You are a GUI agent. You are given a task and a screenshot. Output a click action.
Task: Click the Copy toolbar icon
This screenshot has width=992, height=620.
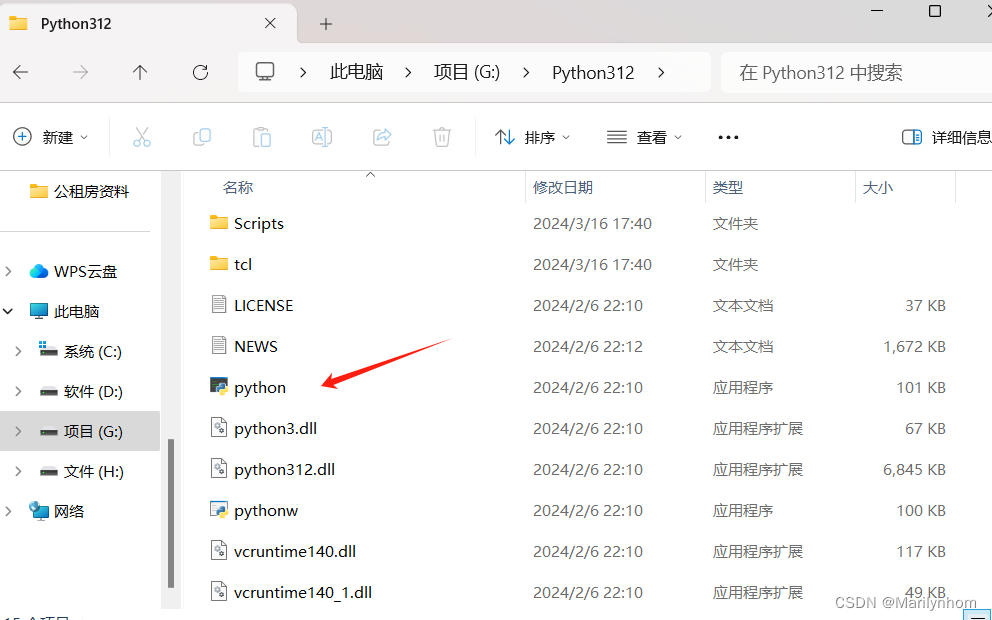pyautogui.click(x=202, y=137)
